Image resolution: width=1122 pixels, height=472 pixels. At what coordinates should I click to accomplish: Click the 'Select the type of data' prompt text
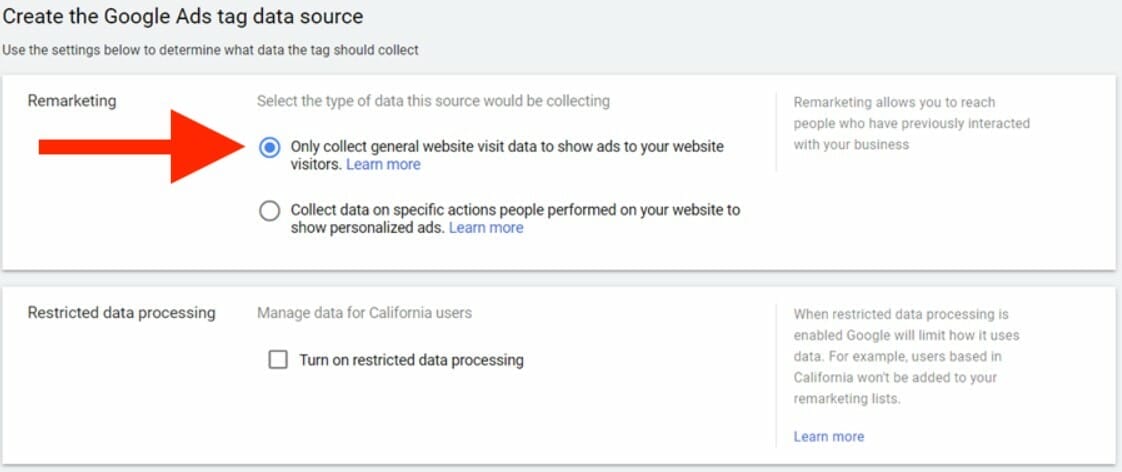pos(433,101)
